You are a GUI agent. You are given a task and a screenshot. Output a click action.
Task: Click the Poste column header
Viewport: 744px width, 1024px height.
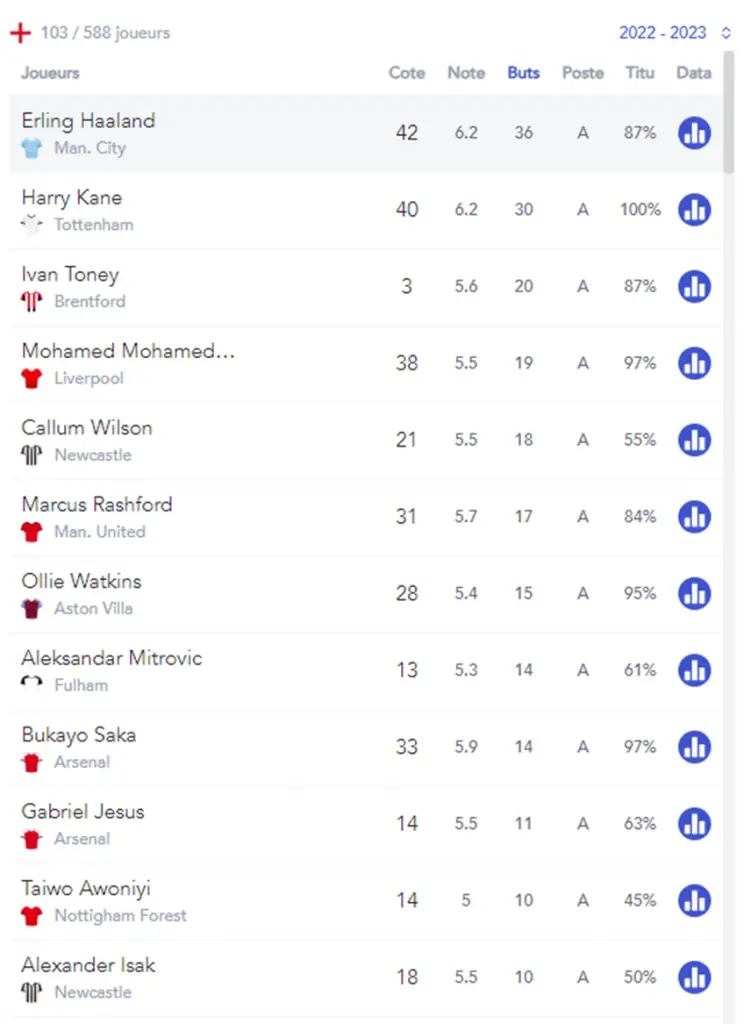[x=583, y=73]
